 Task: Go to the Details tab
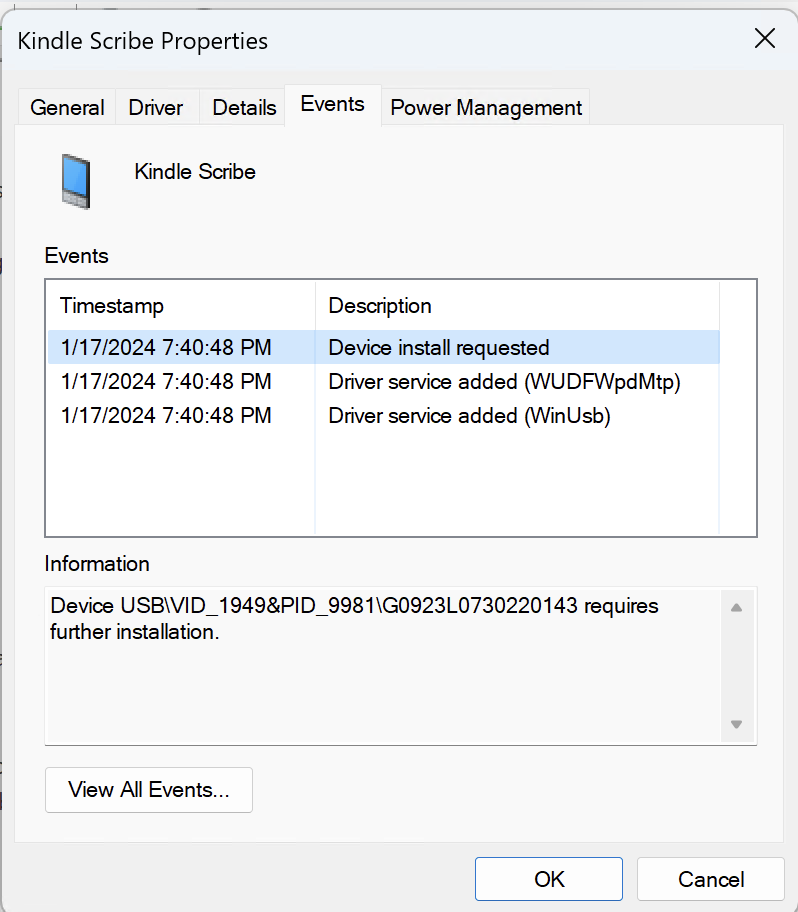click(x=244, y=108)
